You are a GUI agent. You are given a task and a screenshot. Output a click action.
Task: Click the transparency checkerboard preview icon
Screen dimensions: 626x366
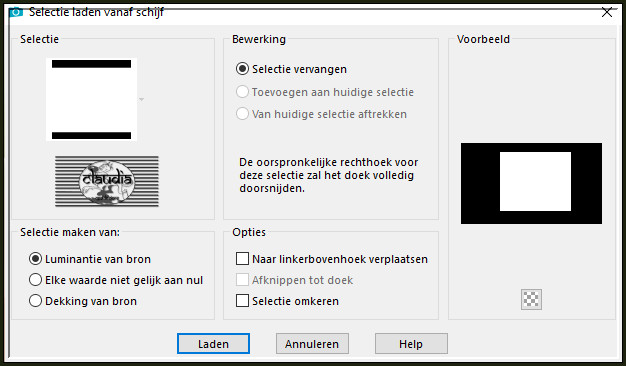(531, 299)
